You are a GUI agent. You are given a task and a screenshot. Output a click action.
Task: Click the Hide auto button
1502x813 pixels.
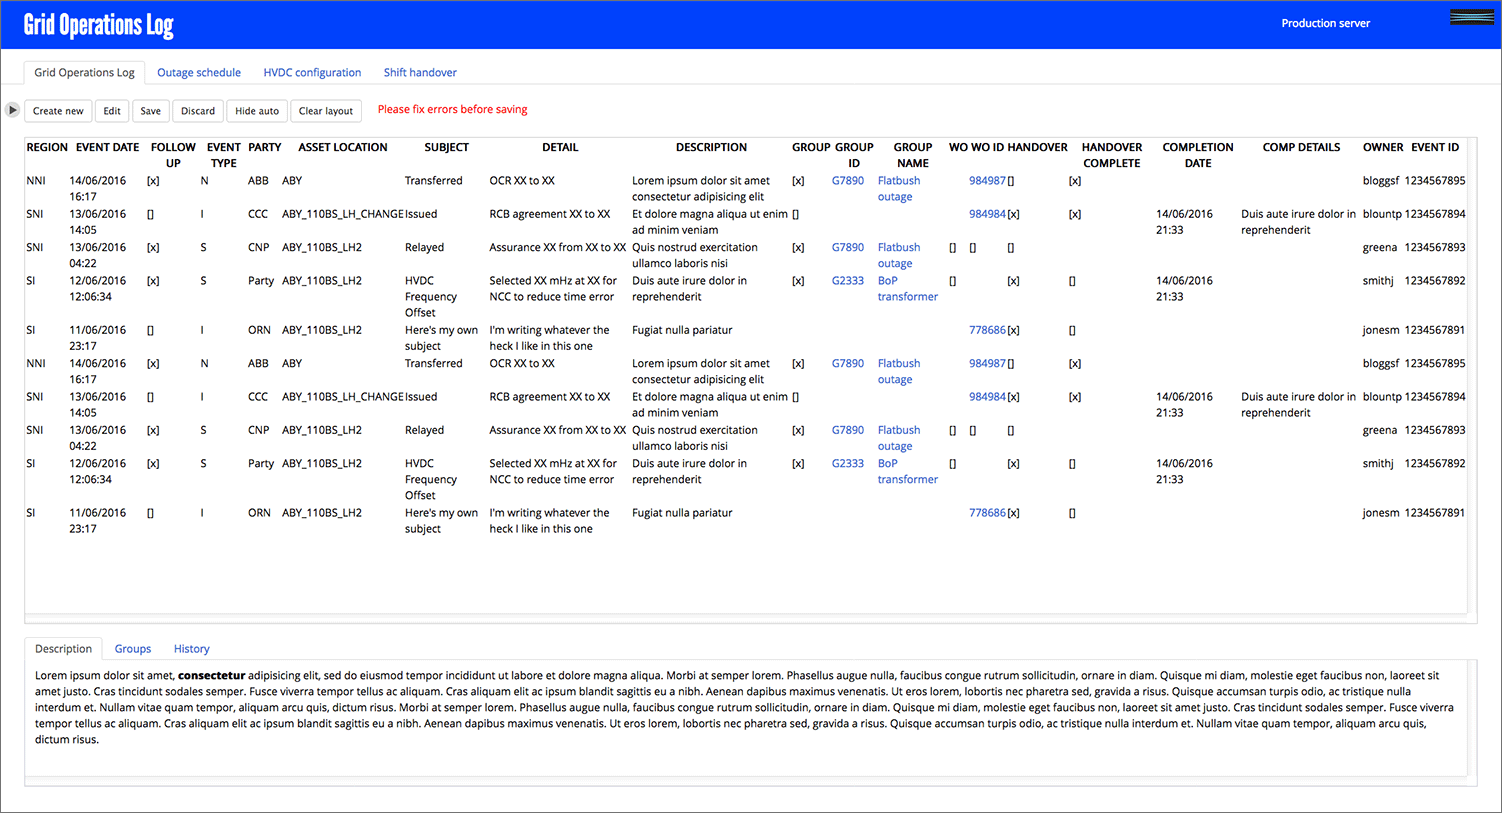(x=257, y=111)
